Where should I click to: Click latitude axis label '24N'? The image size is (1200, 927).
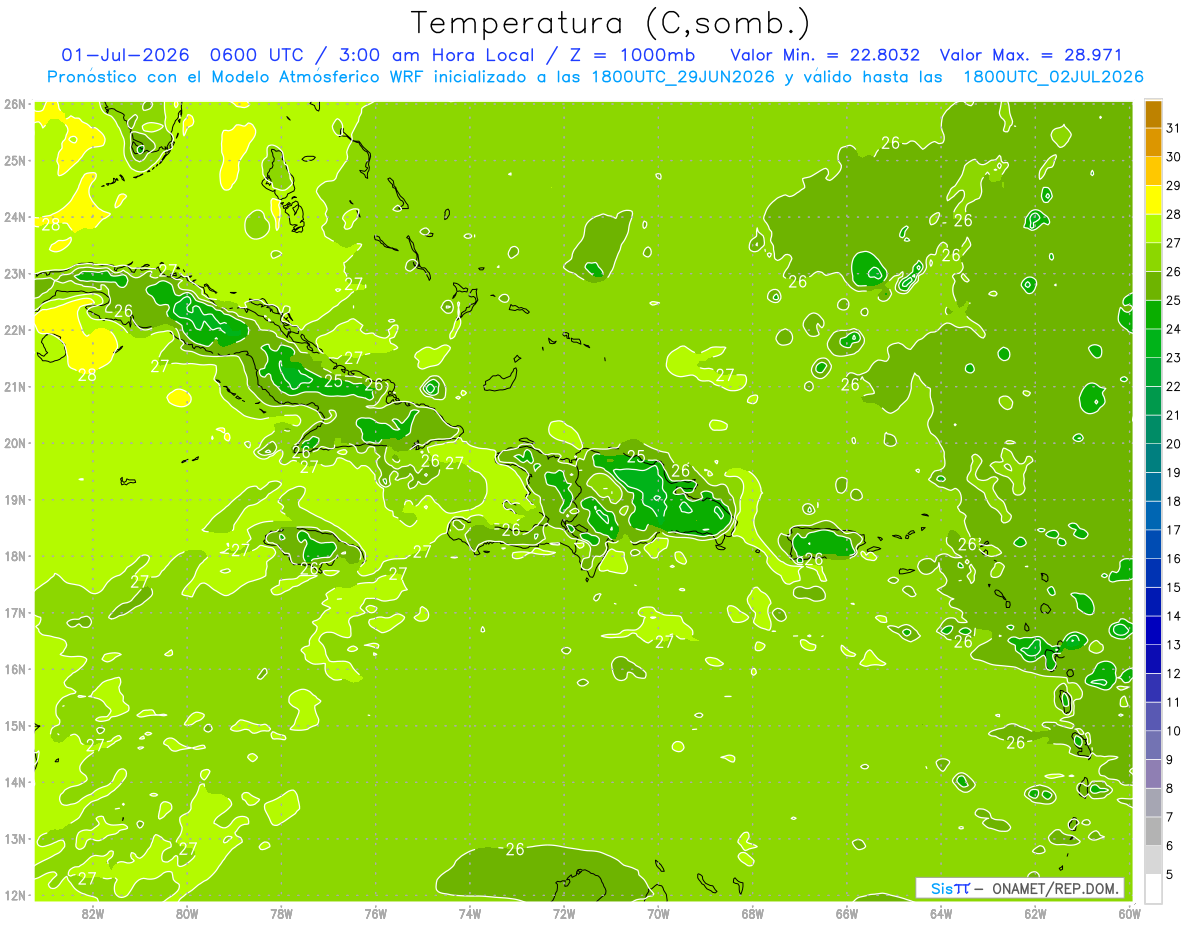pos(14,217)
